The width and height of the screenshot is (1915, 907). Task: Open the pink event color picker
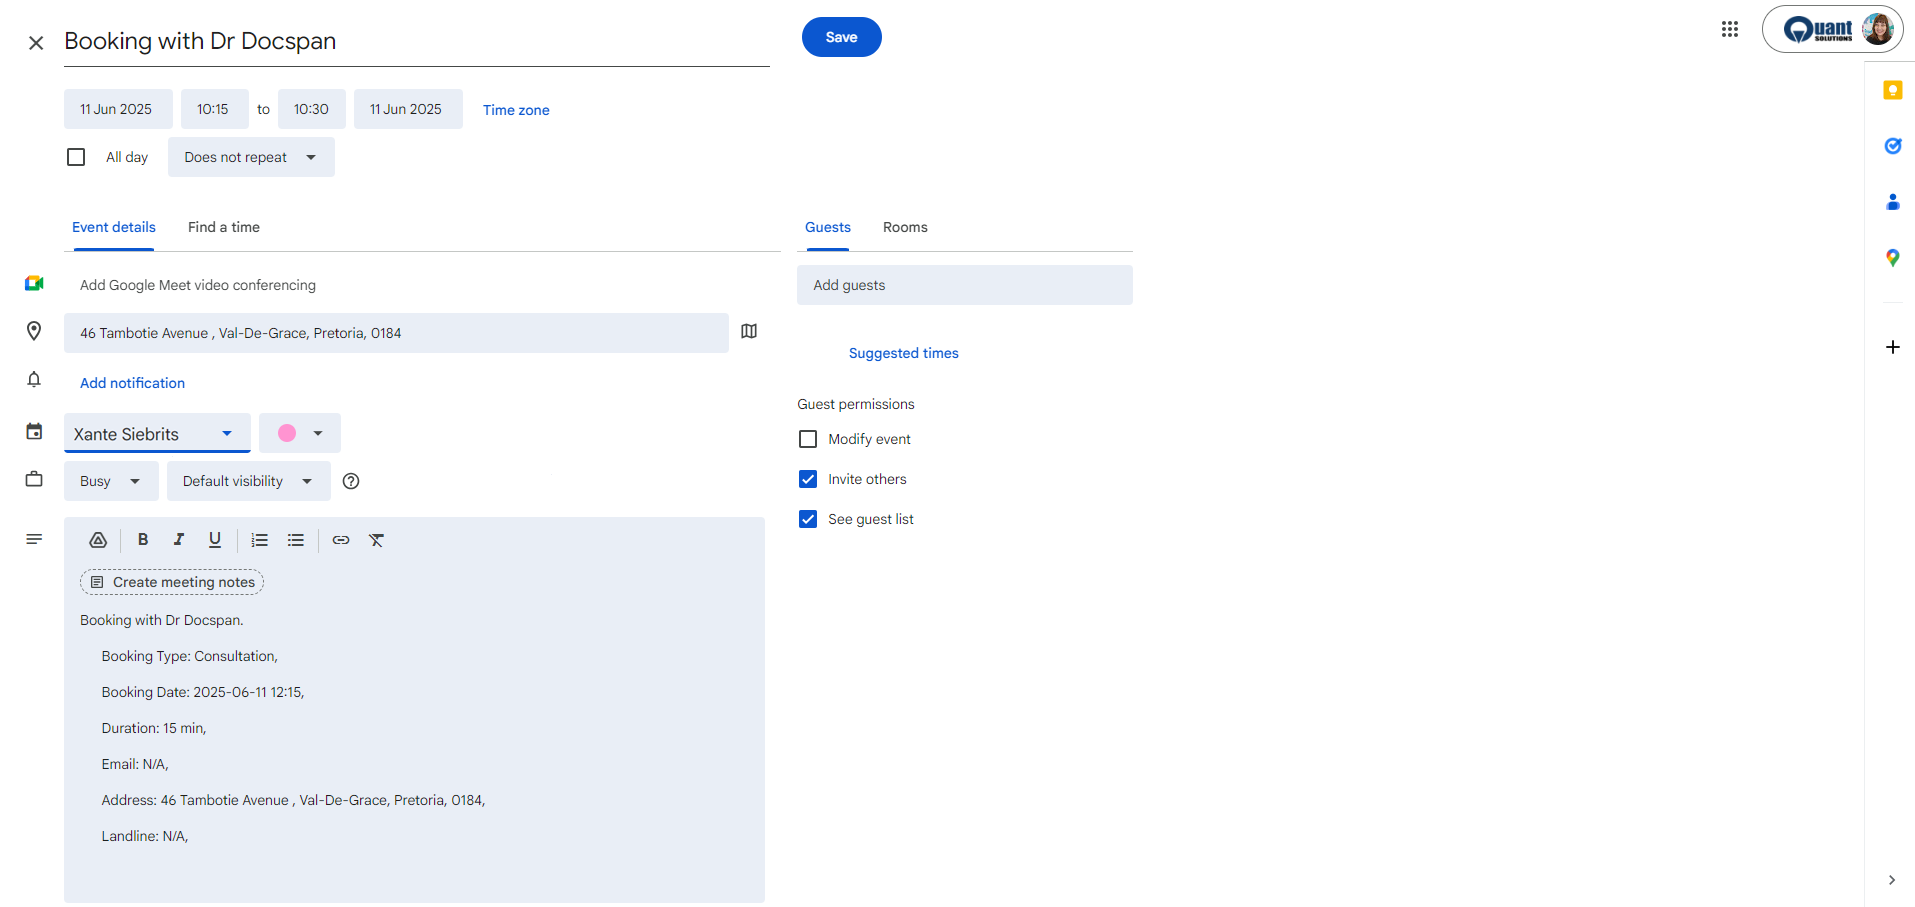(300, 433)
